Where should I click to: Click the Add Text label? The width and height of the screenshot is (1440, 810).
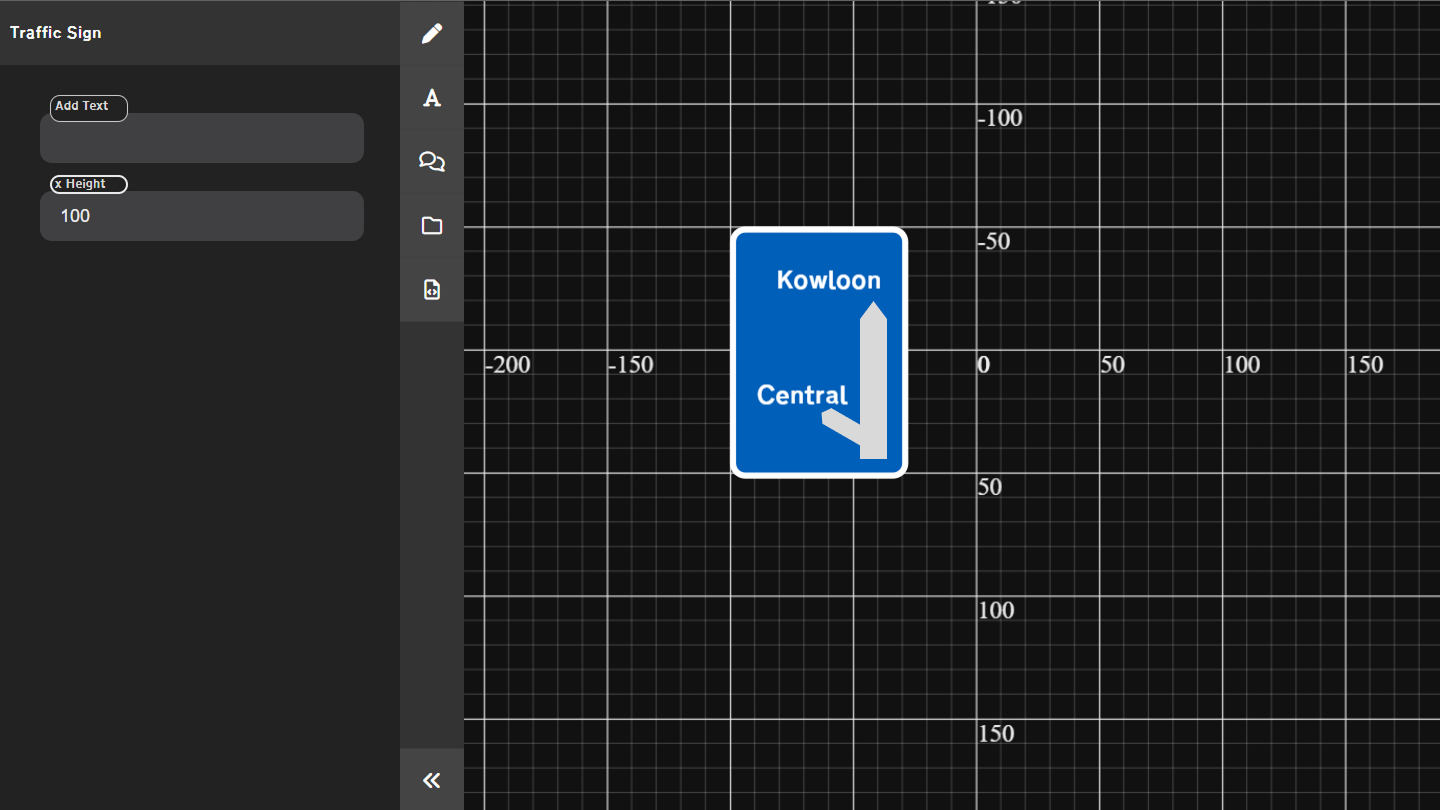(x=88, y=107)
